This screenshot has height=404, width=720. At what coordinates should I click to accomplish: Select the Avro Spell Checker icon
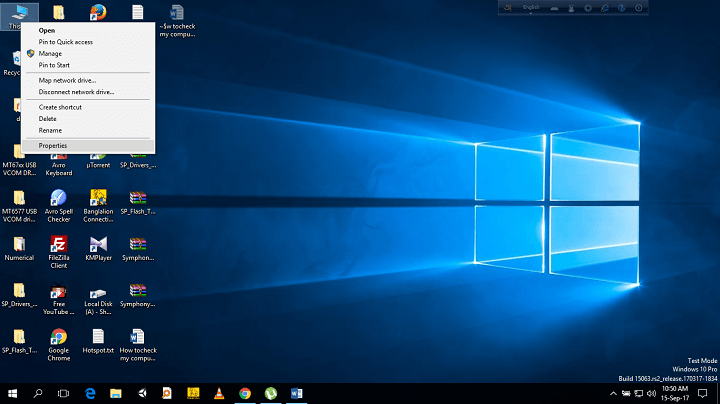pos(59,206)
